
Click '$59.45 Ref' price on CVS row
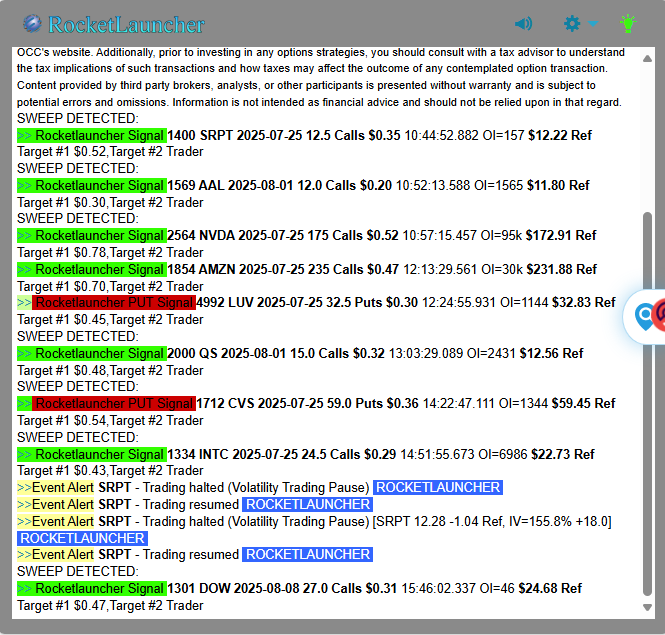click(583, 403)
